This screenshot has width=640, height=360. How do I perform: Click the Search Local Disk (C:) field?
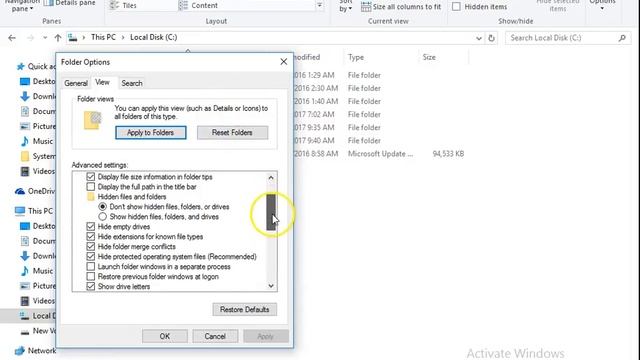(568, 38)
